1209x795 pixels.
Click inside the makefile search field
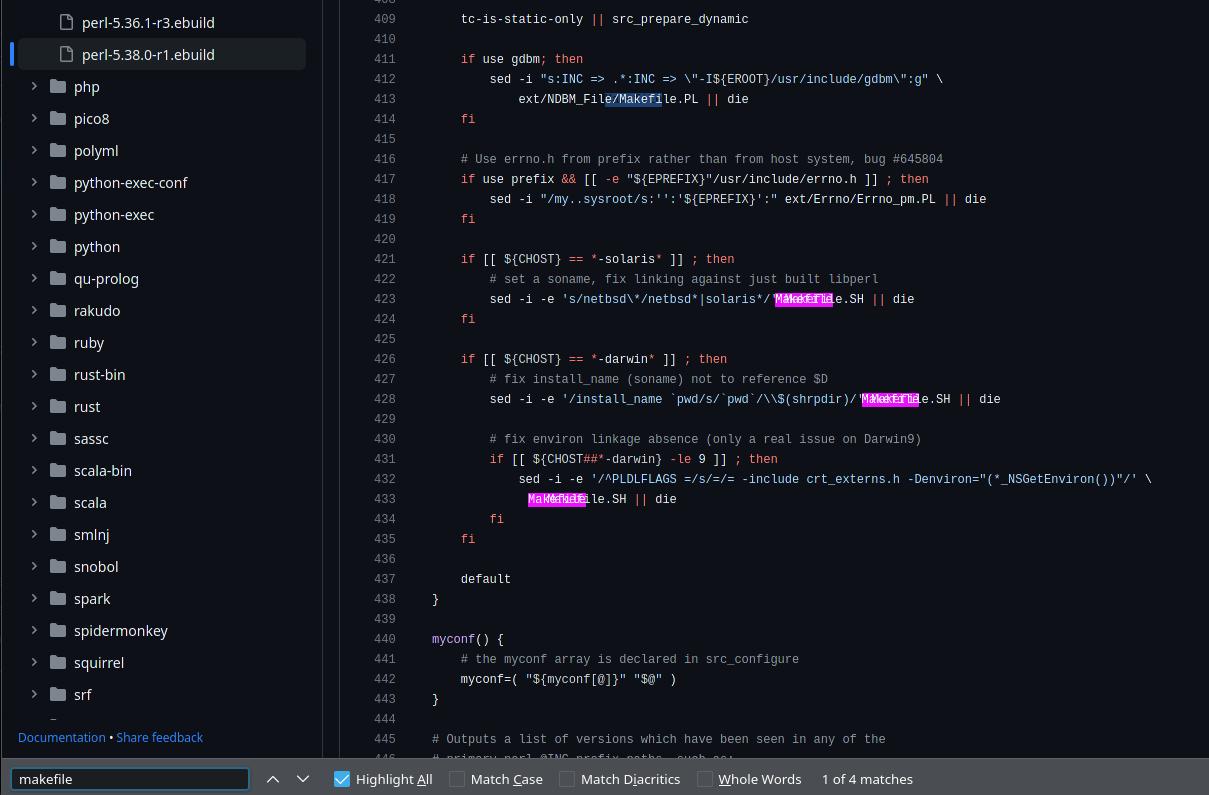(130, 778)
